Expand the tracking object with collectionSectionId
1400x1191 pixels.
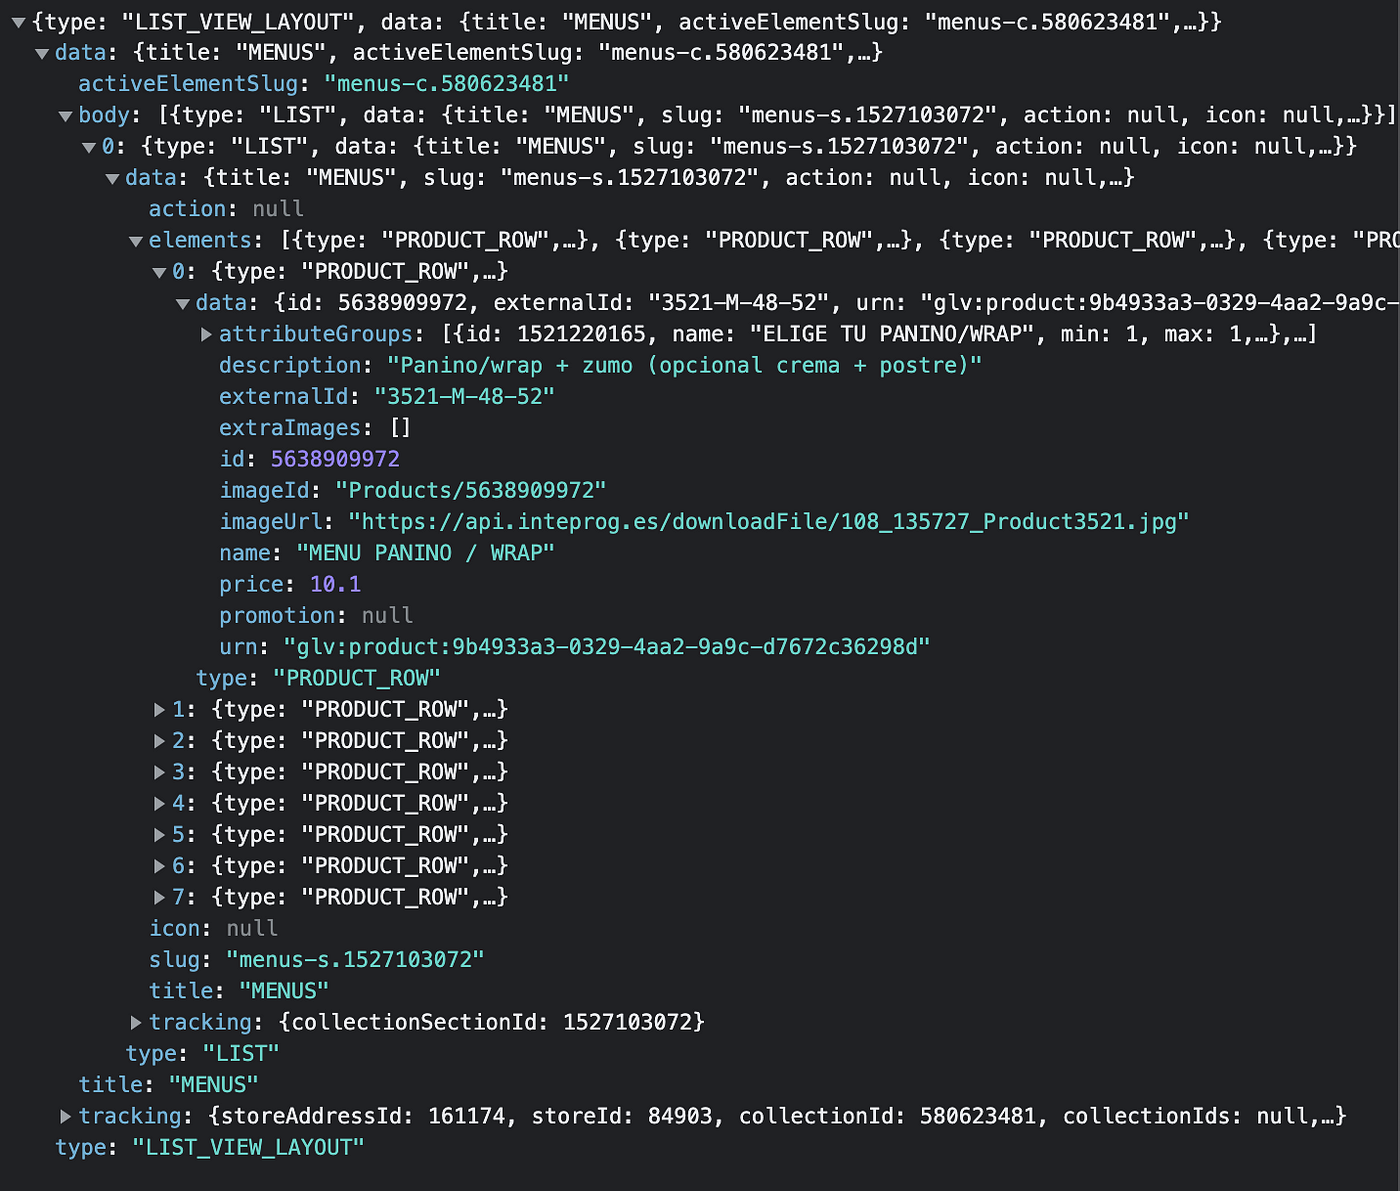(135, 1022)
